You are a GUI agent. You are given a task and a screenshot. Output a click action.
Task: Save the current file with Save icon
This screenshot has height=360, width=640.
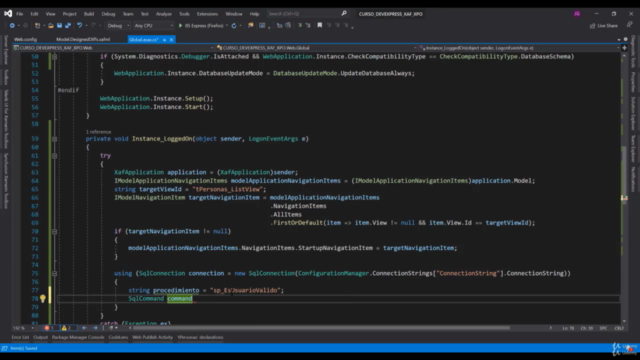(60, 25)
